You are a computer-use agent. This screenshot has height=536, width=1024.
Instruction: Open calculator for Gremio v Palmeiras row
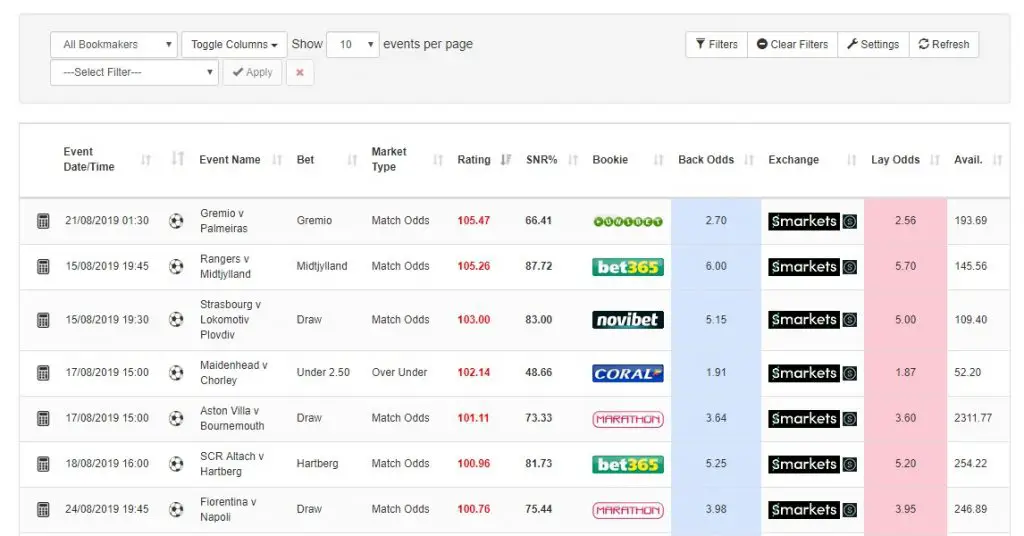click(x=43, y=221)
